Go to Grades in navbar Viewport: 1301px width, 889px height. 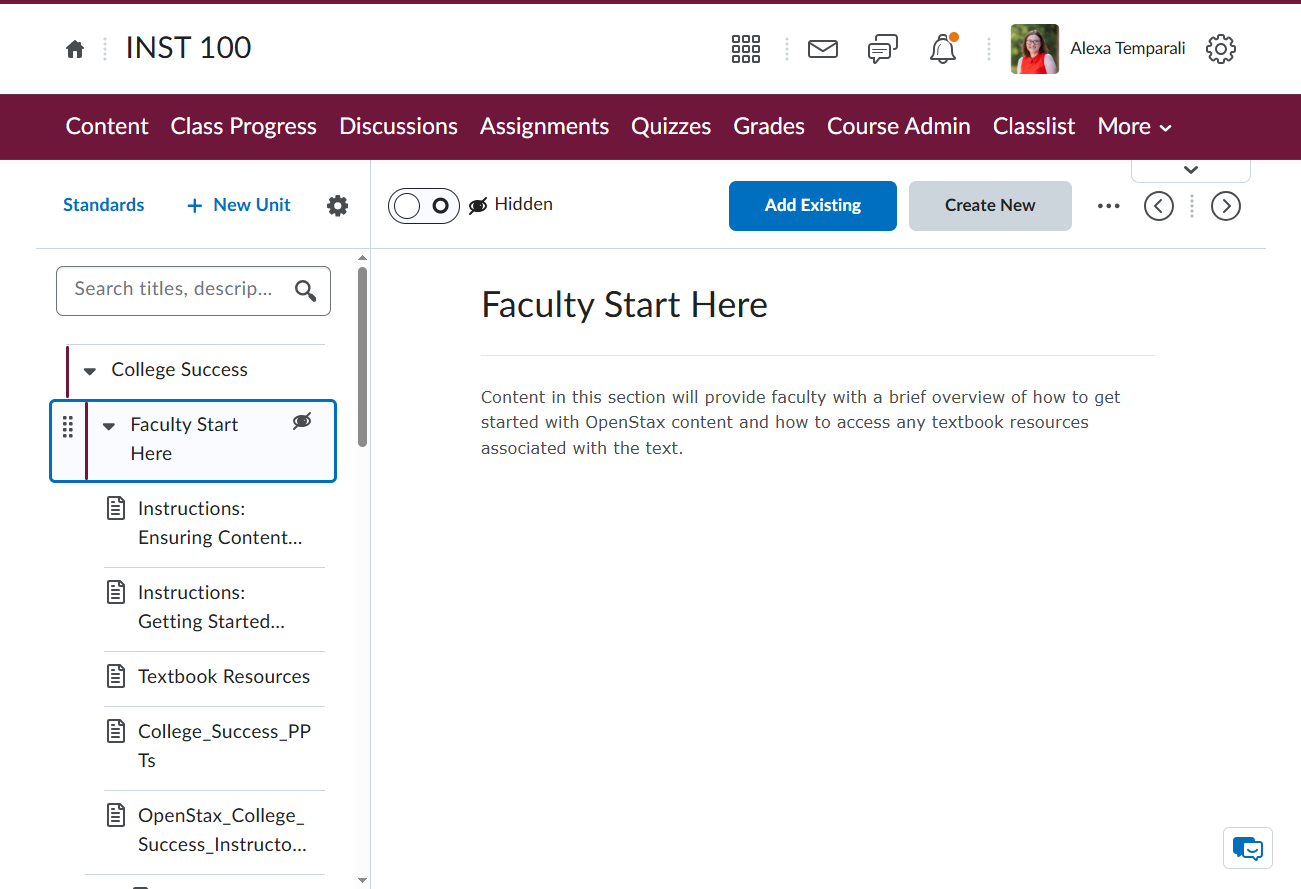pos(769,127)
